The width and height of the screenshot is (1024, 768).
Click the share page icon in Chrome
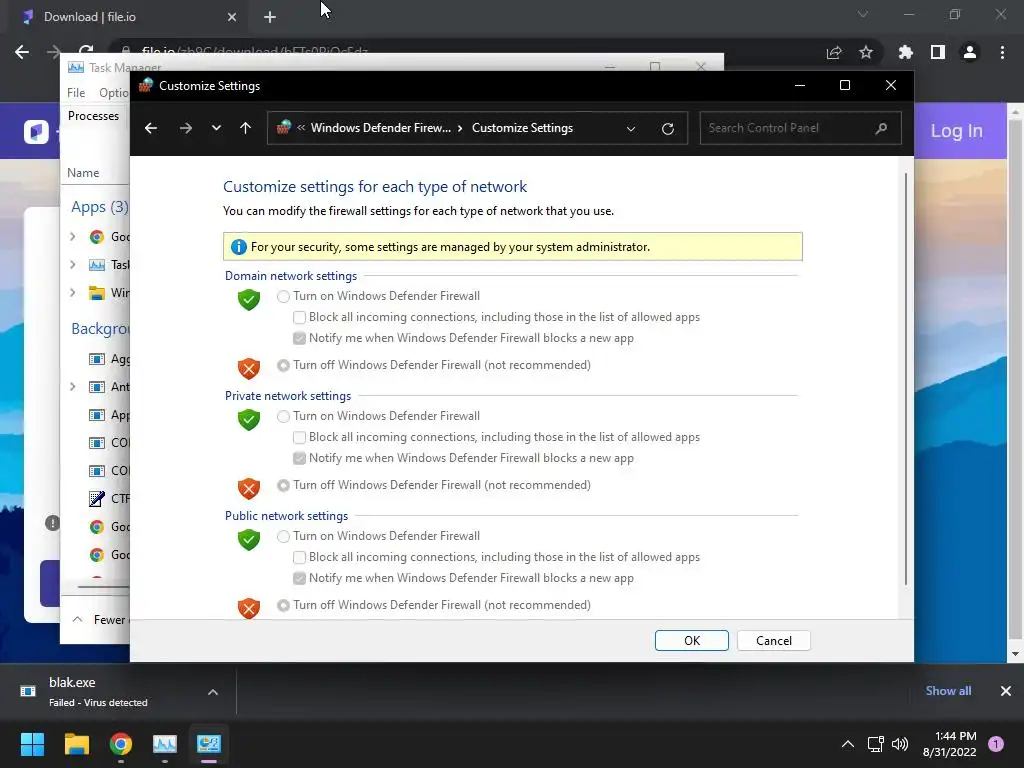click(834, 53)
